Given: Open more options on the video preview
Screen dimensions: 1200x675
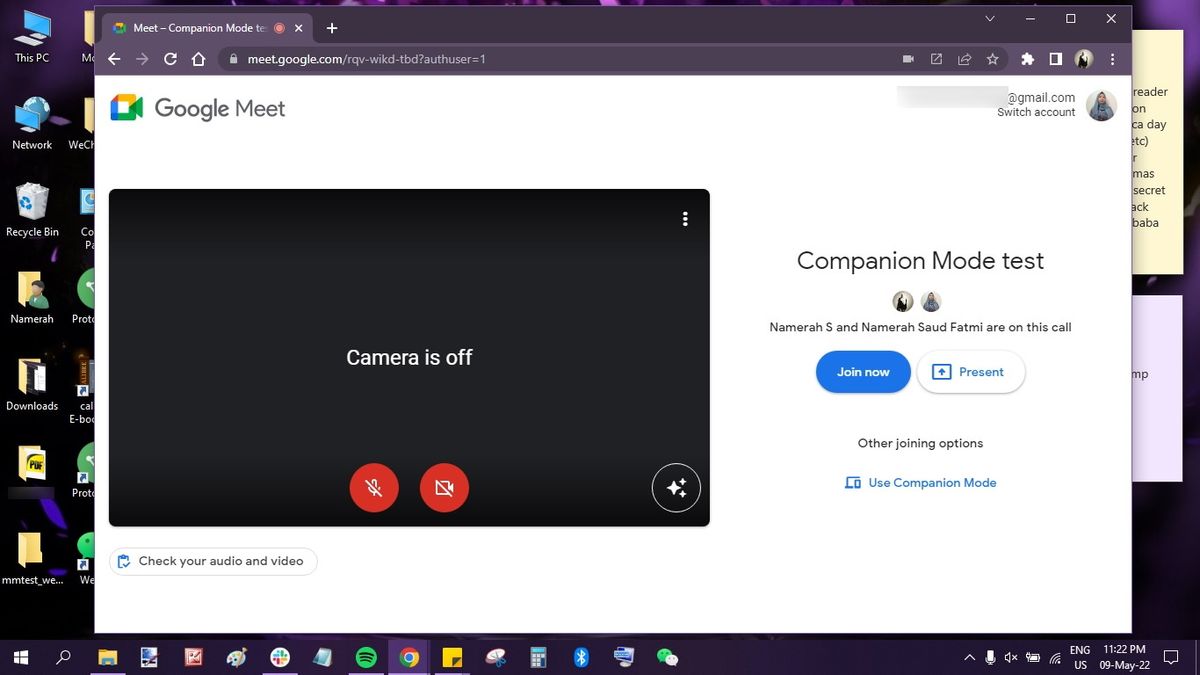Looking at the screenshot, I should click(x=685, y=218).
